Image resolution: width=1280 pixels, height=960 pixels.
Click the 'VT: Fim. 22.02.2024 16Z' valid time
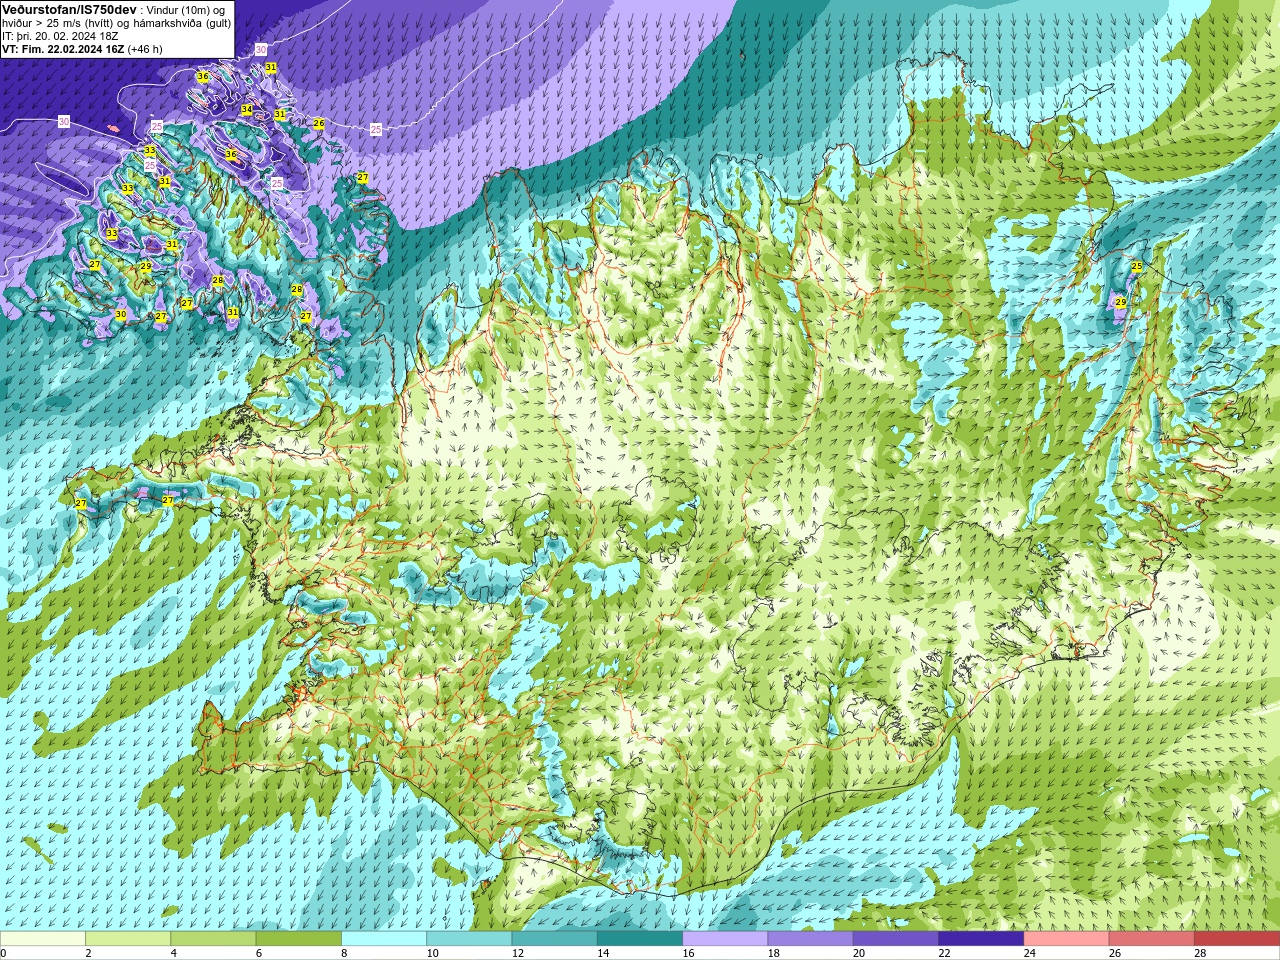click(63, 49)
